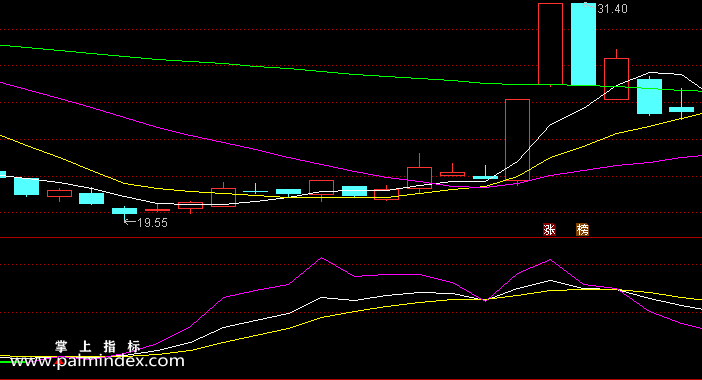Click the 掌上指标 watermark text

[98, 346]
